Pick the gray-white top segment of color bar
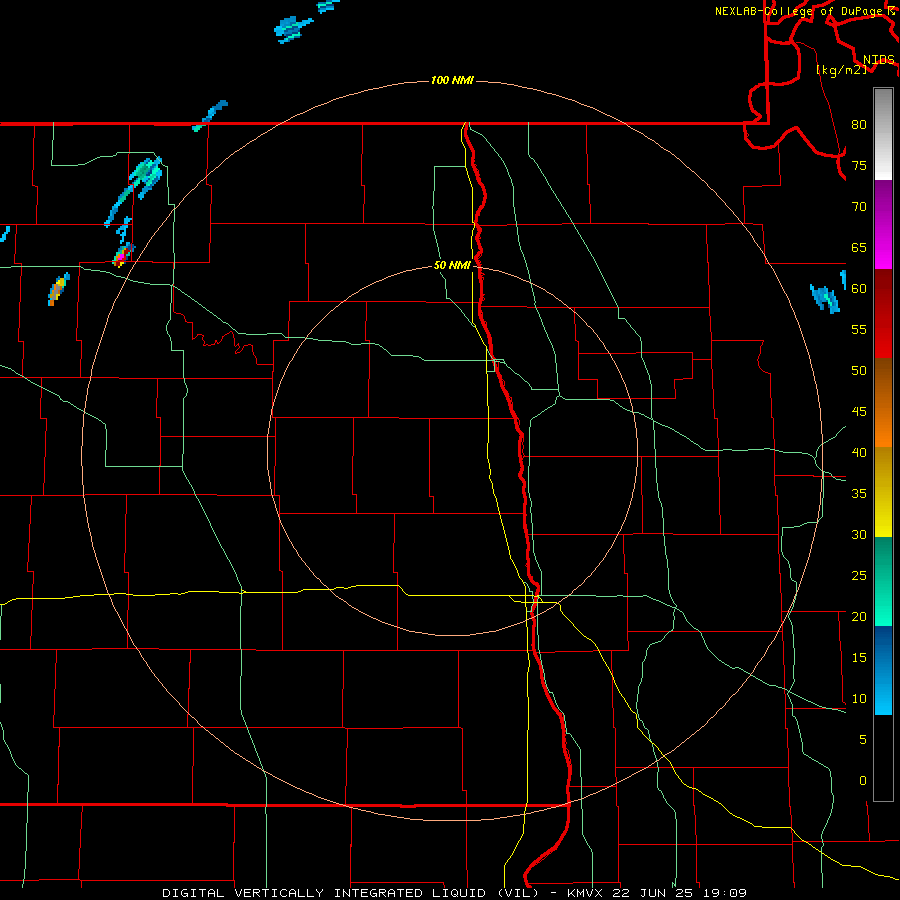 [883, 134]
